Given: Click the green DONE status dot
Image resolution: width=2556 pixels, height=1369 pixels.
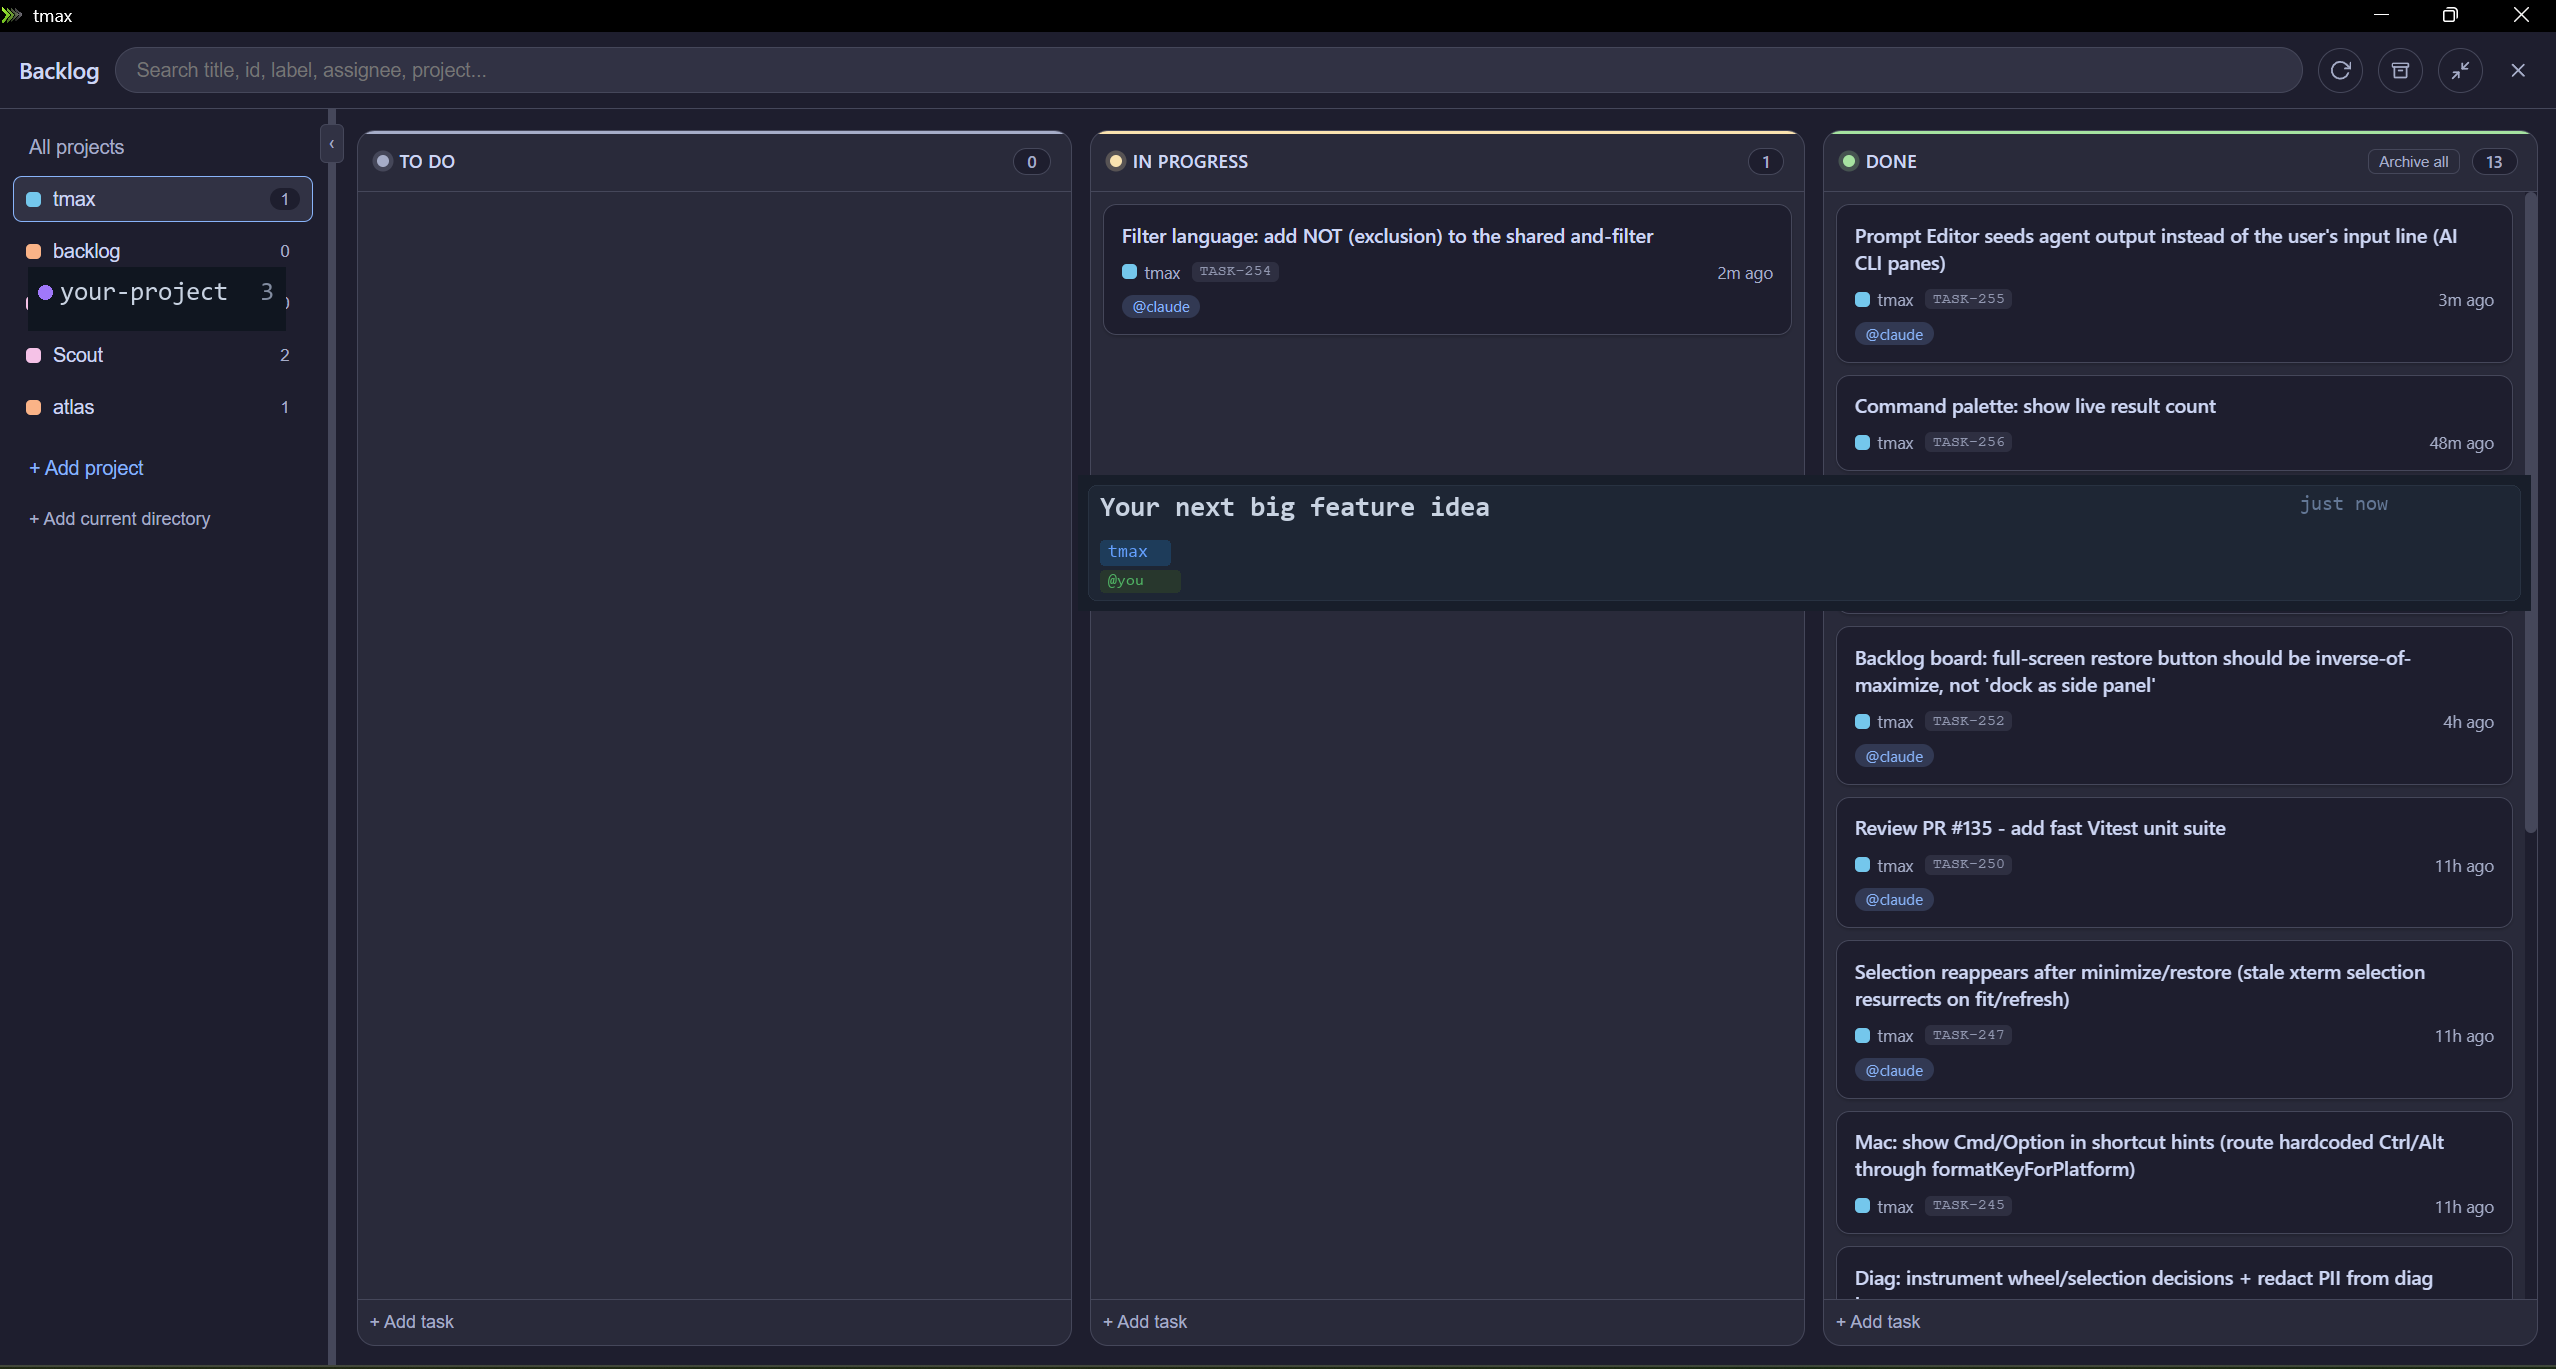Looking at the screenshot, I should coord(1848,161).
